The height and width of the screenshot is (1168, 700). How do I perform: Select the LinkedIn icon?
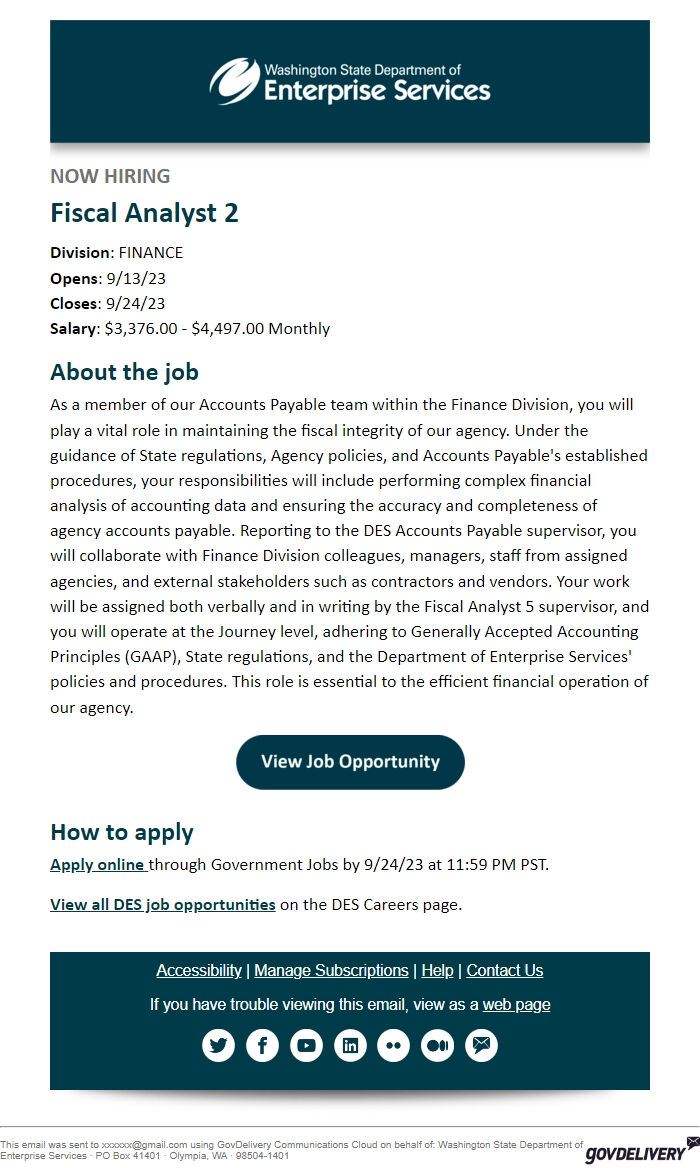coord(350,1045)
